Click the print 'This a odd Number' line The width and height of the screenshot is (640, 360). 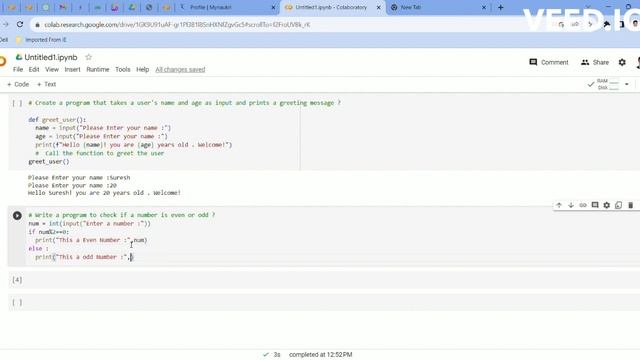84,257
